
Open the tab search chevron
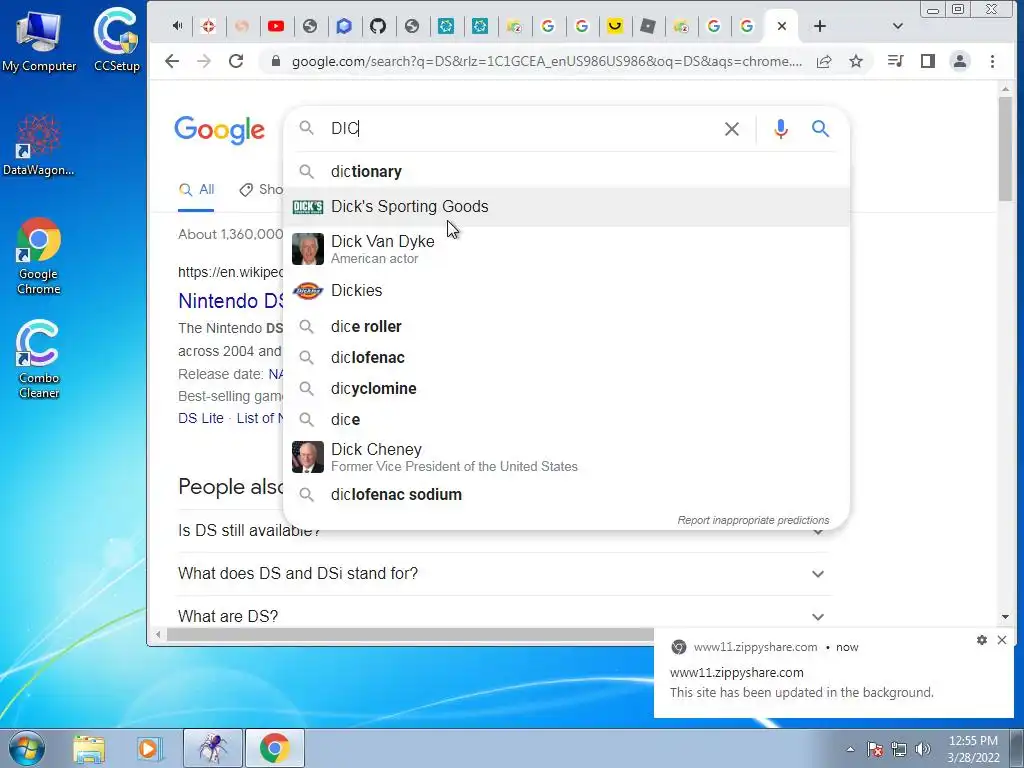897,26
